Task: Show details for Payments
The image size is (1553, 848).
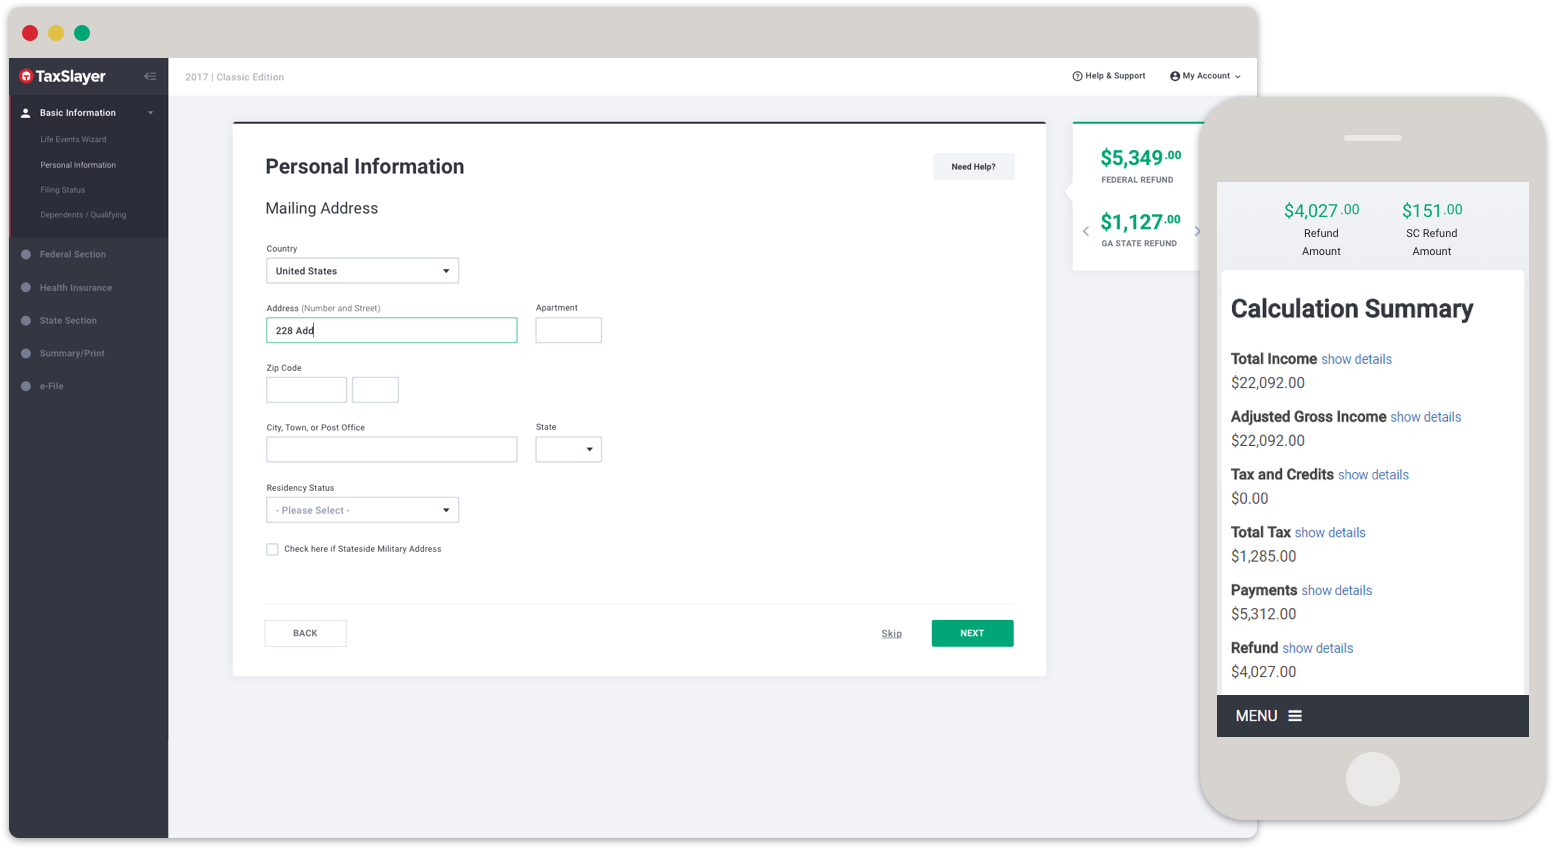Action: pos(1336,591)
